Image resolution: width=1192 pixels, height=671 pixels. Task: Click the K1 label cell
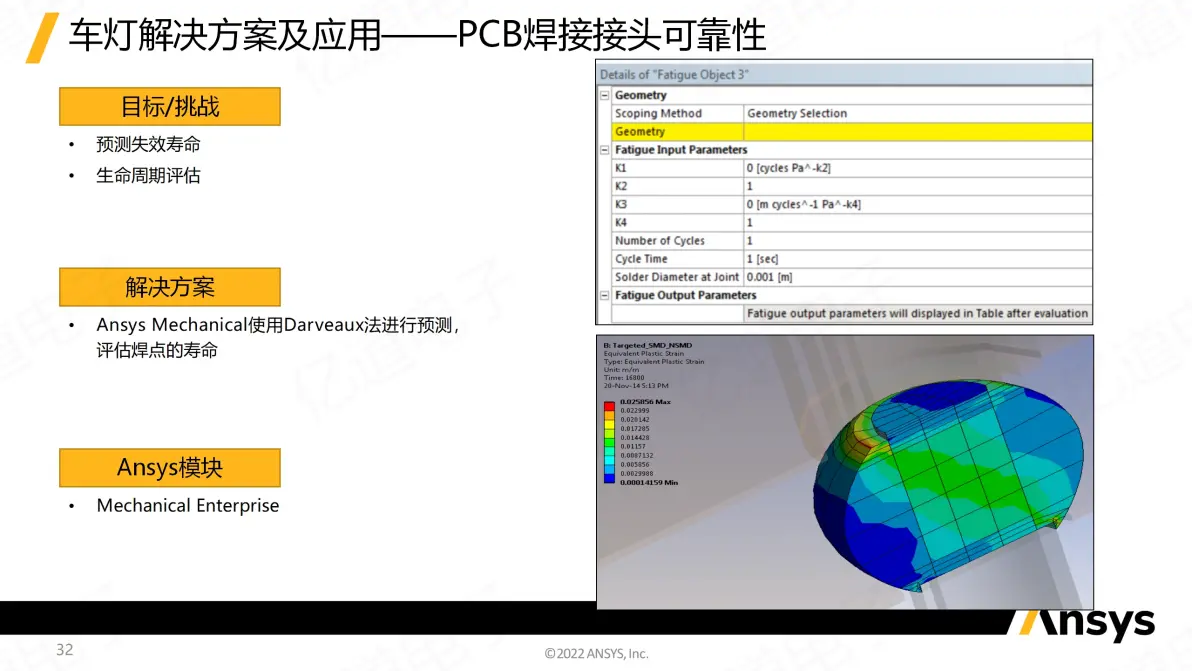677,168
